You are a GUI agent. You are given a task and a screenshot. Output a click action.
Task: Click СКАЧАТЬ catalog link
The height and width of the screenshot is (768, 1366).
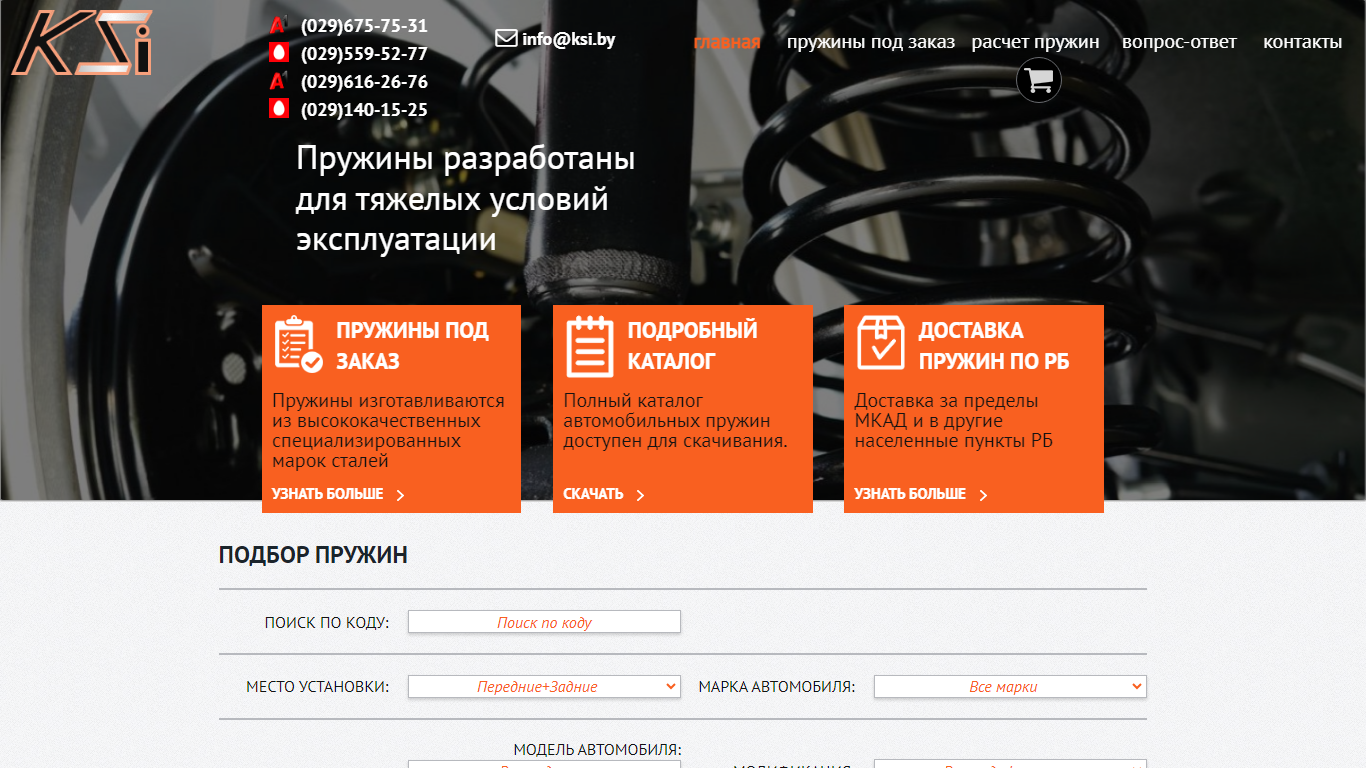click(x=593, y=494)
